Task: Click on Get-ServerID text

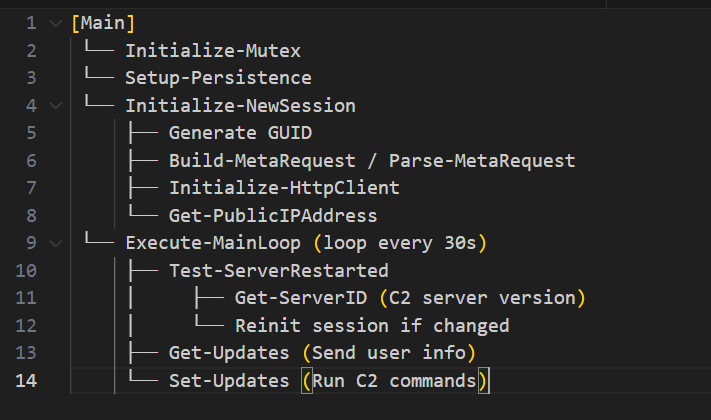Action: 301,298
